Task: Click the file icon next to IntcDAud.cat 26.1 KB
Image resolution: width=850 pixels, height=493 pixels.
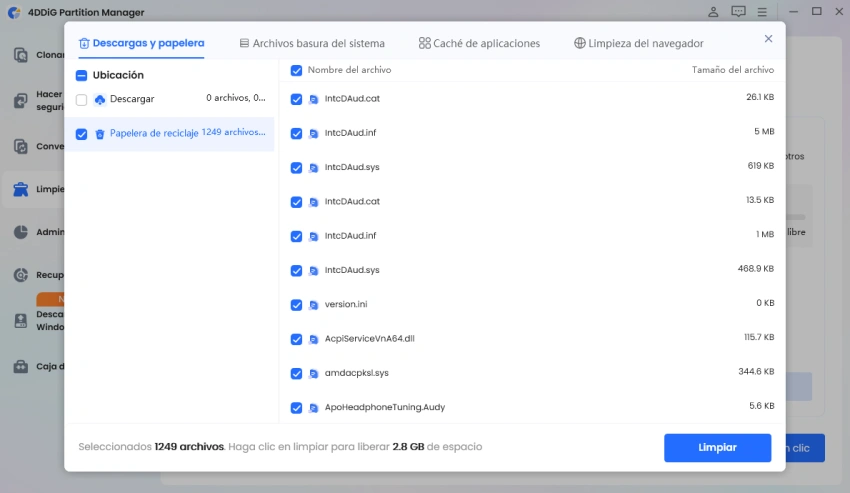Action: click(x=313, y=99)
